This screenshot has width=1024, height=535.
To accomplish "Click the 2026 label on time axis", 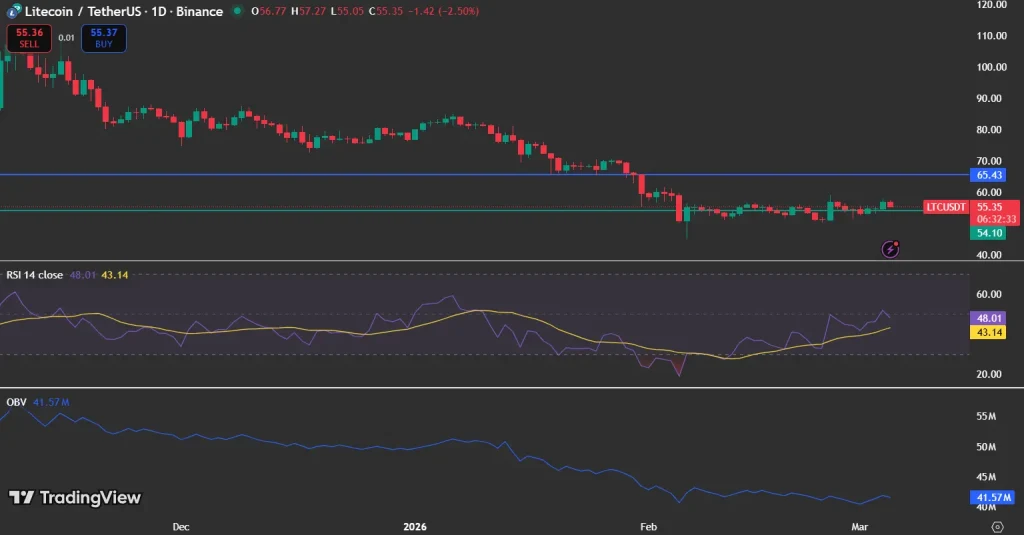I will 415,527.
